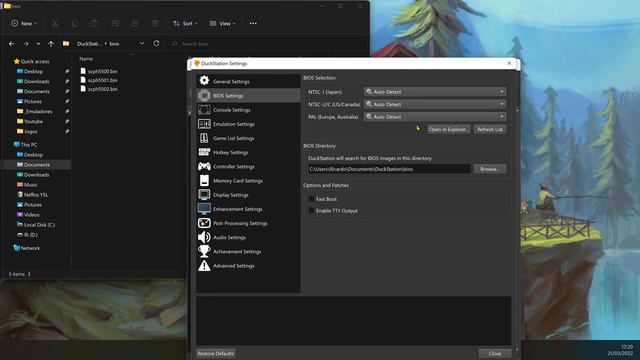640x360 pixels.
Task: Open Game List Settings icon
Action: [204, 138]
